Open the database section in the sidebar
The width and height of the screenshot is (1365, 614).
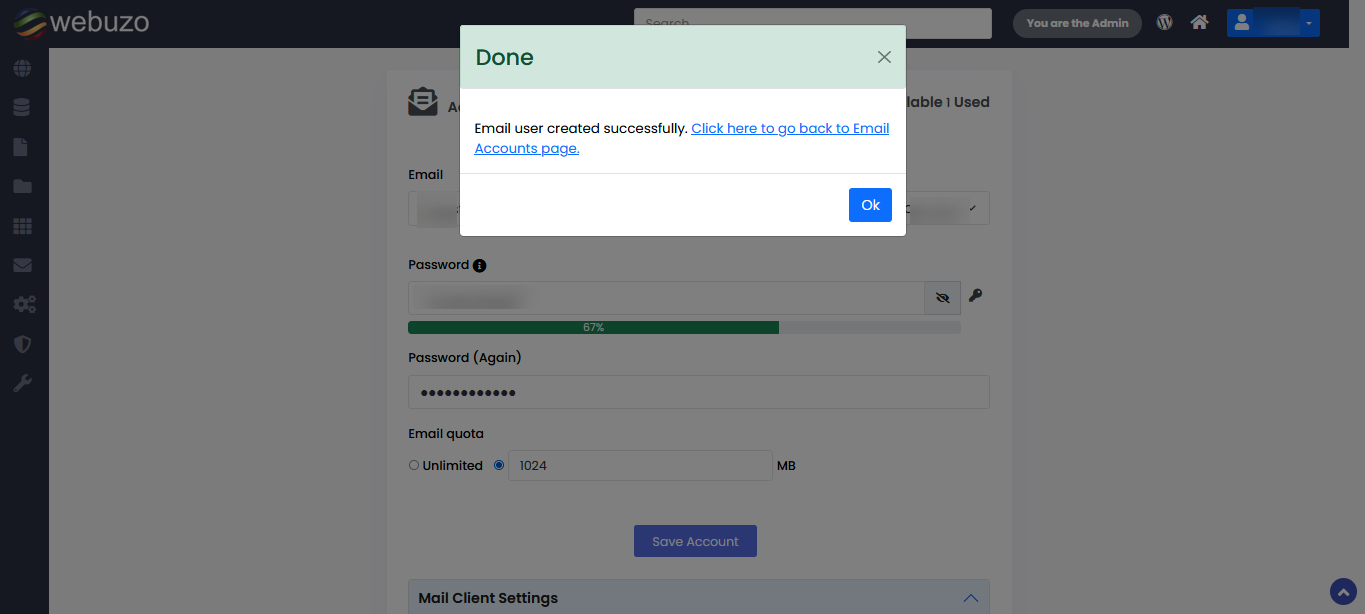(22, 107)
